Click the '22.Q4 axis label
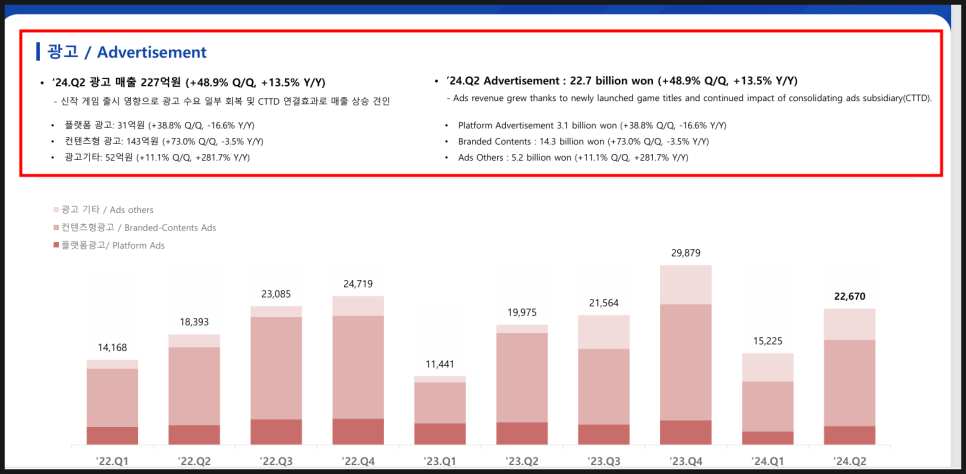966x474 pixels. point(358,460)
